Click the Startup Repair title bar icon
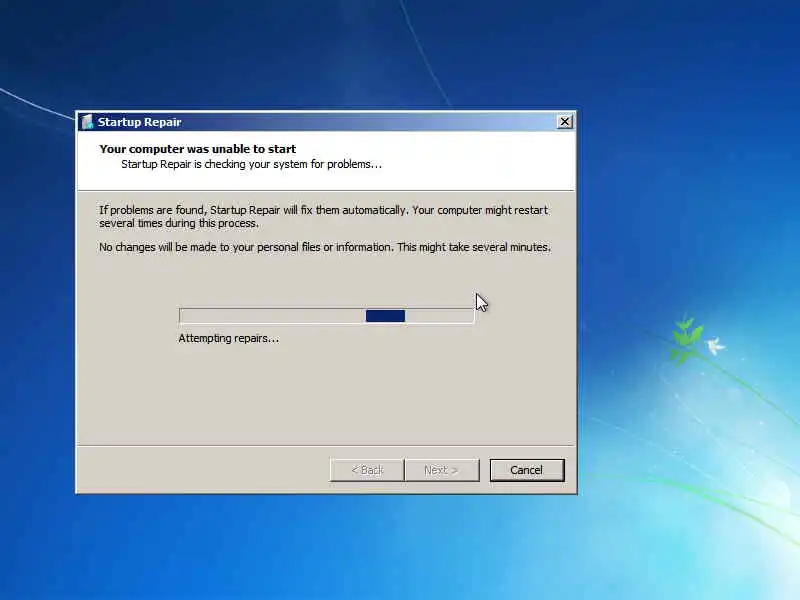800x600 pixels. (87, 121)
